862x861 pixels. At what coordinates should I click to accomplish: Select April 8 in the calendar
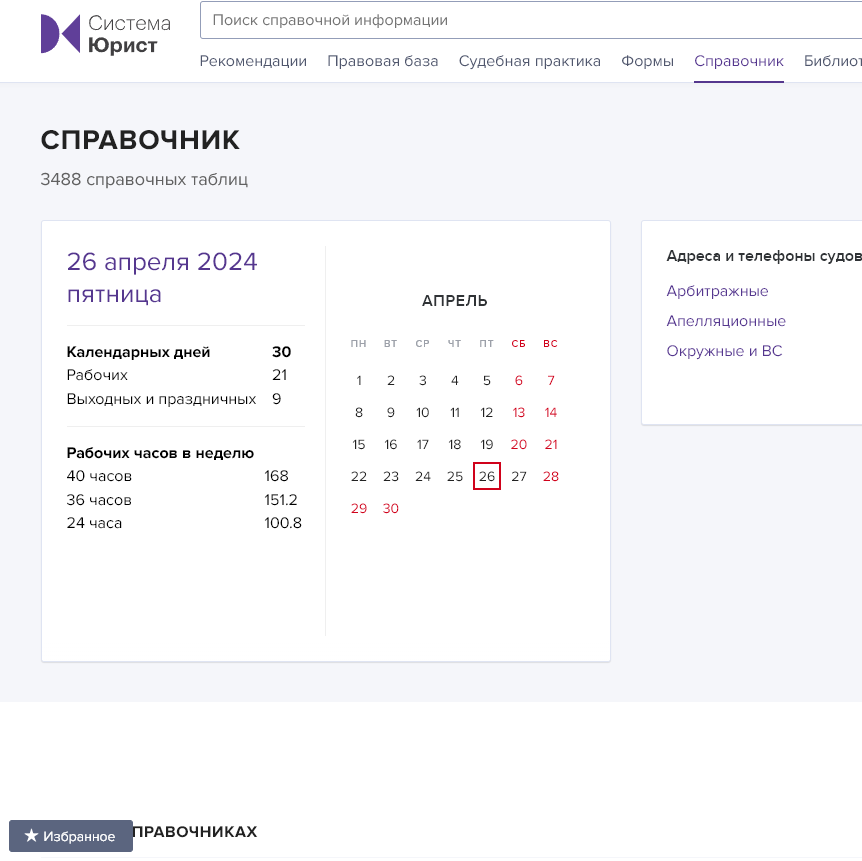click(x=358, y=412)
